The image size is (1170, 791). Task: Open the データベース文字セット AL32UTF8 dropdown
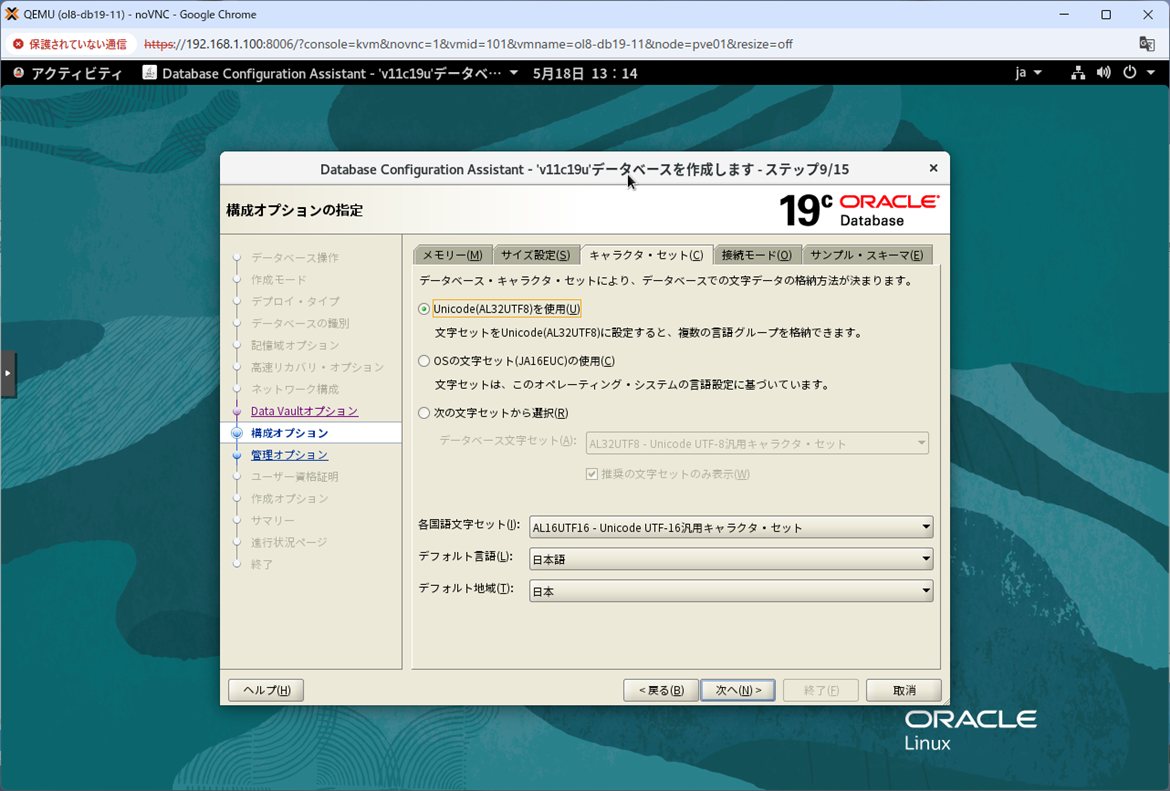pyautogui.click(x=757, y=443)
